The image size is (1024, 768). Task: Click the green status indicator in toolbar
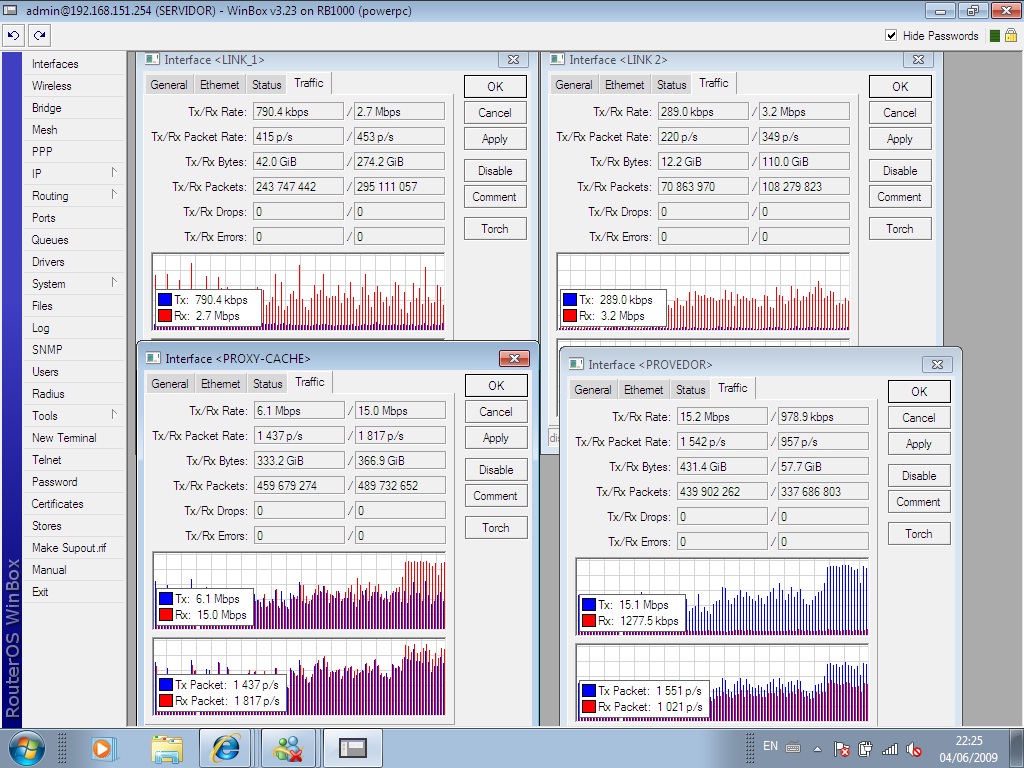[995, 36]
